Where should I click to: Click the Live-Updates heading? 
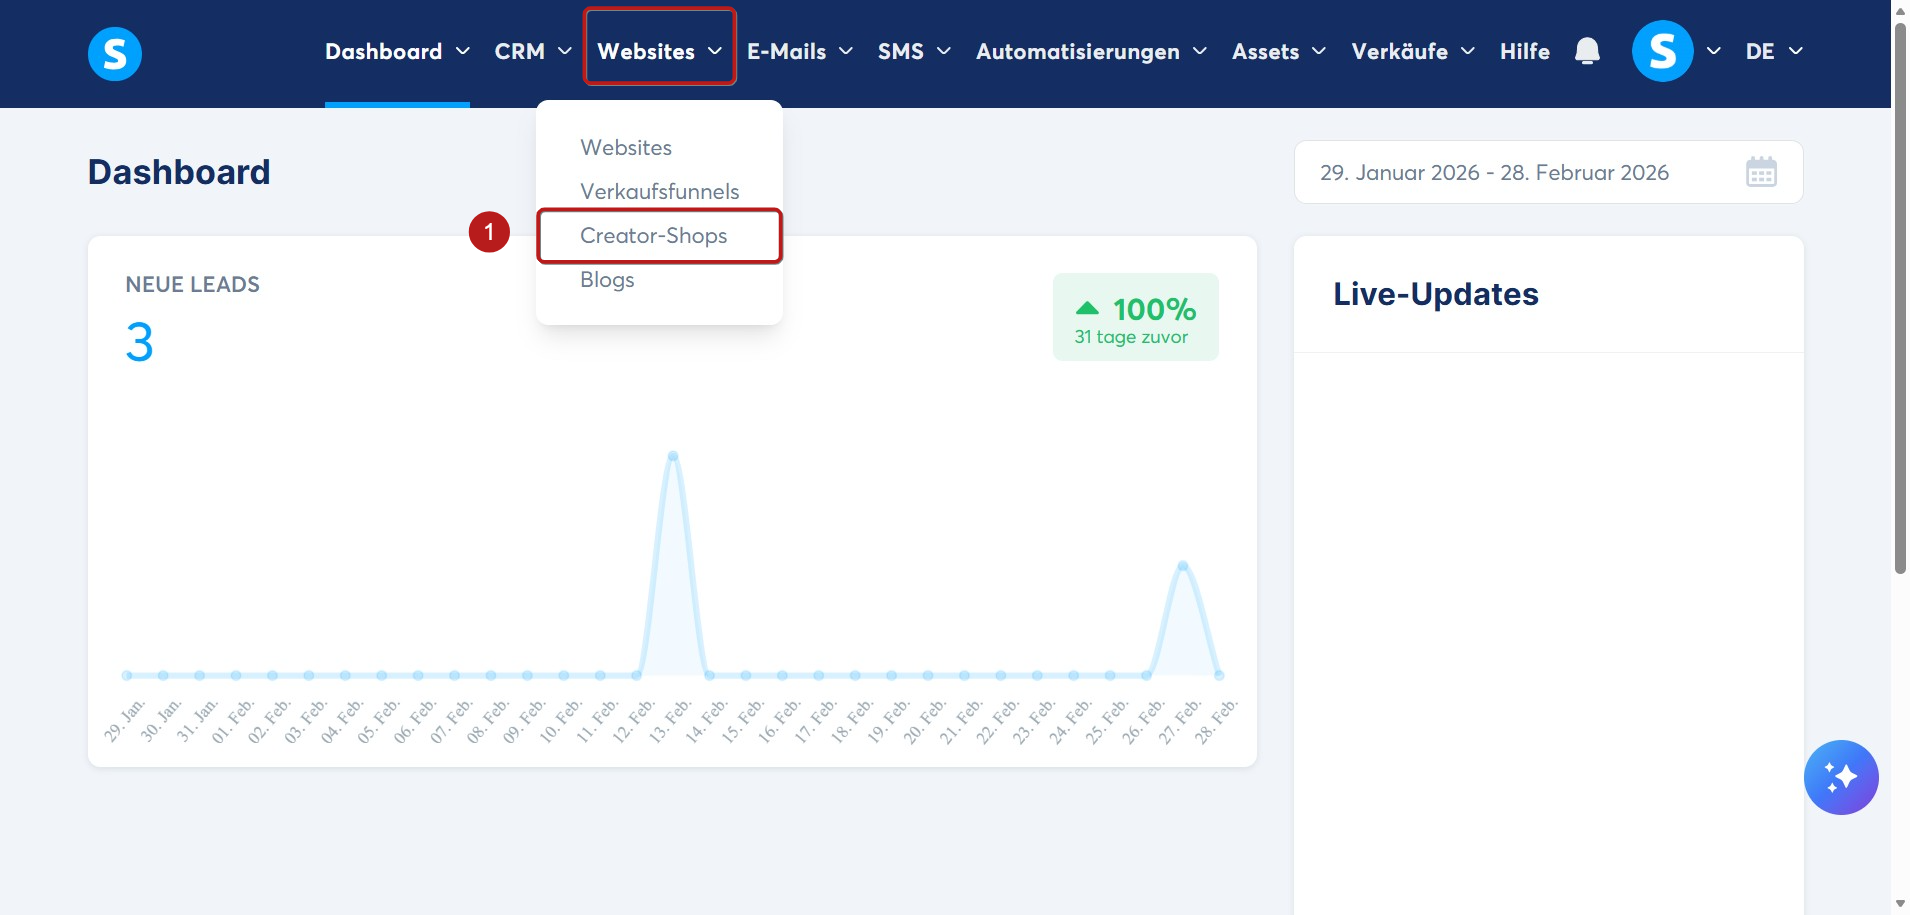pos(1436,294)
